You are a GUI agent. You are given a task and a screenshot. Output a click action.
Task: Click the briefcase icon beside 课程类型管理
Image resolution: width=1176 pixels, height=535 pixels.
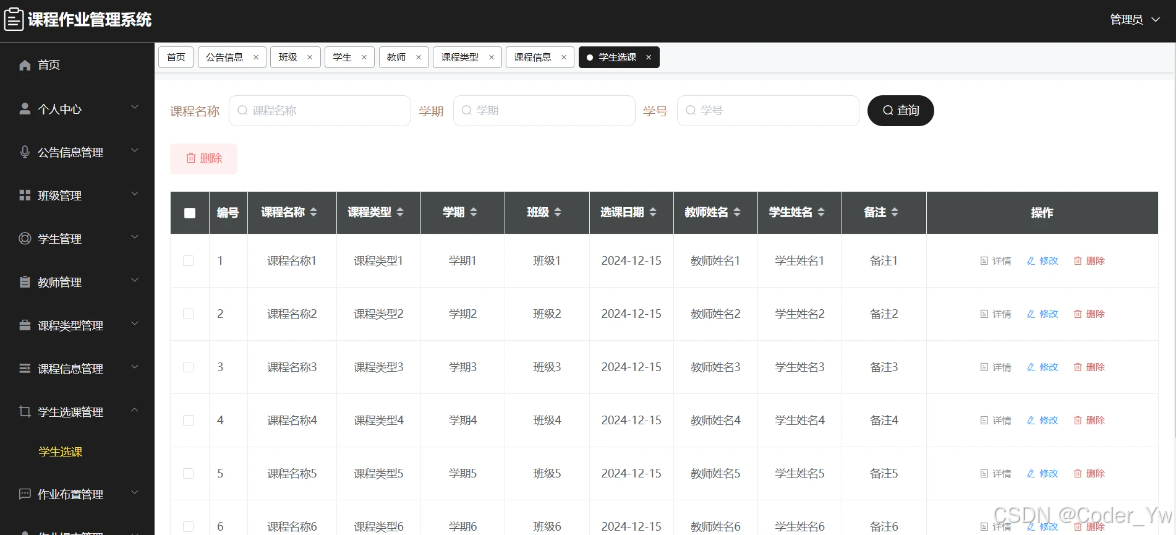click(x=25, y=326)
